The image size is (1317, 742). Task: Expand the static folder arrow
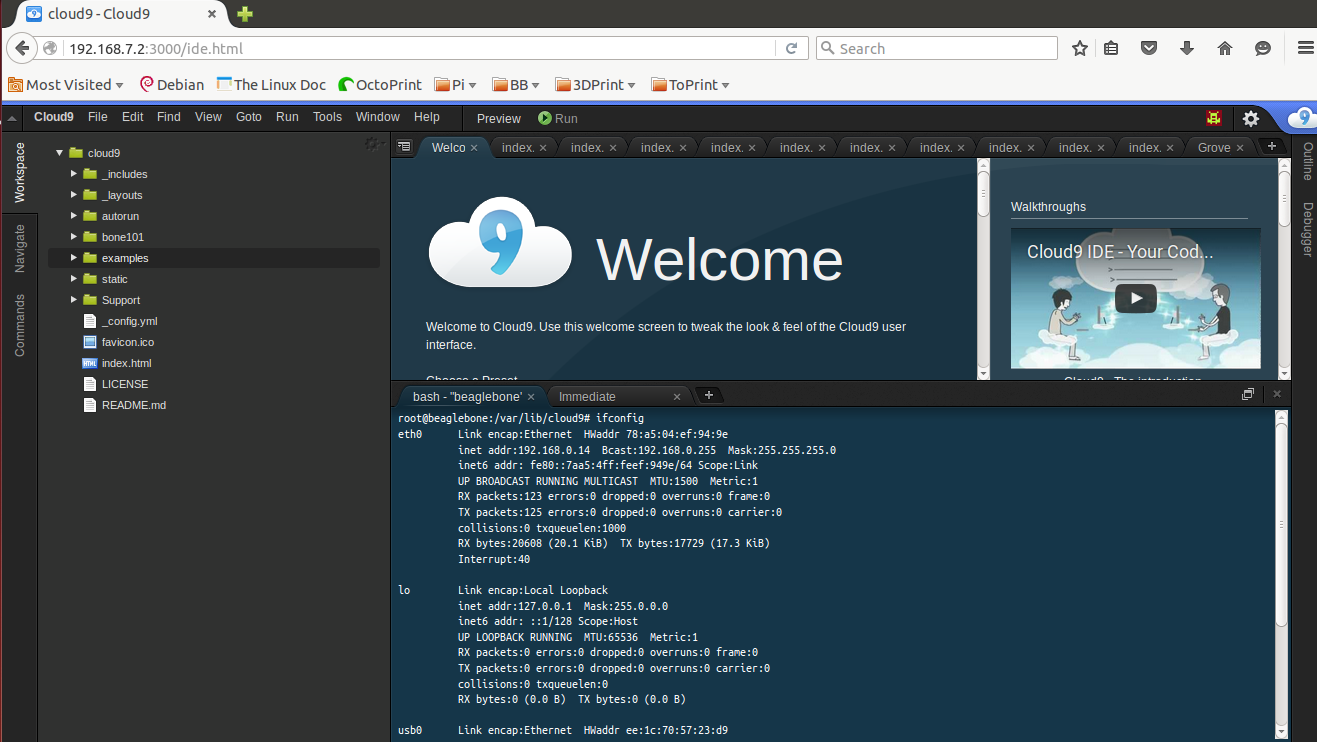click(x=74, y=279)
